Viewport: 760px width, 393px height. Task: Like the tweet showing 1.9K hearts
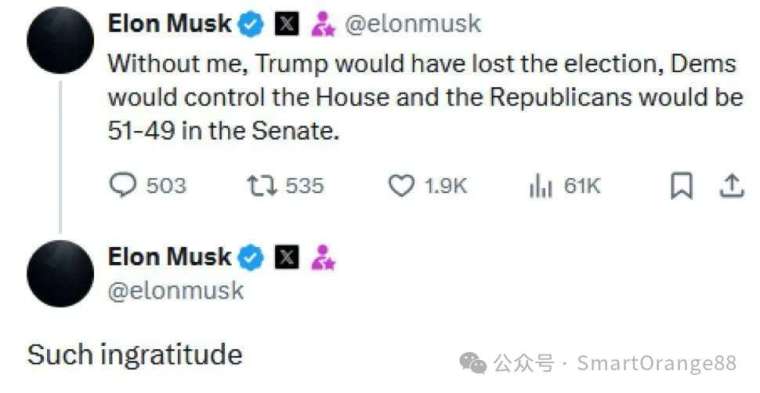[x=428, y=186]
